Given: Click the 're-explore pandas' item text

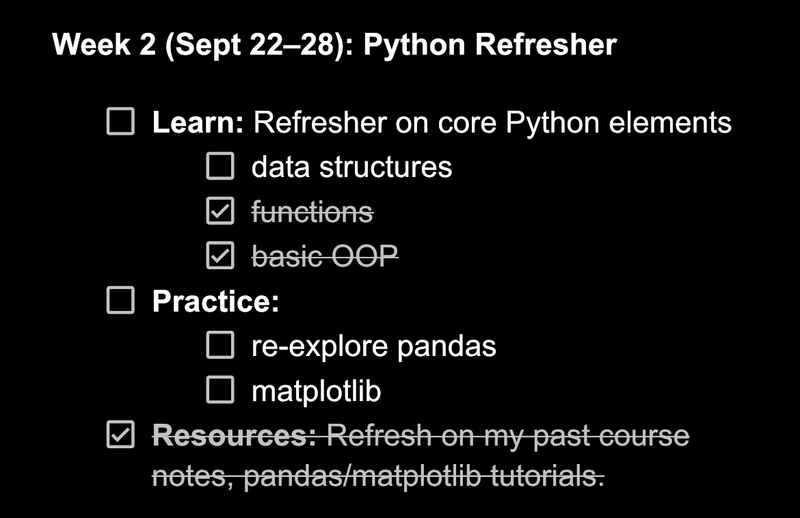Looking at the screenshot, I should (x=374, y=346).
